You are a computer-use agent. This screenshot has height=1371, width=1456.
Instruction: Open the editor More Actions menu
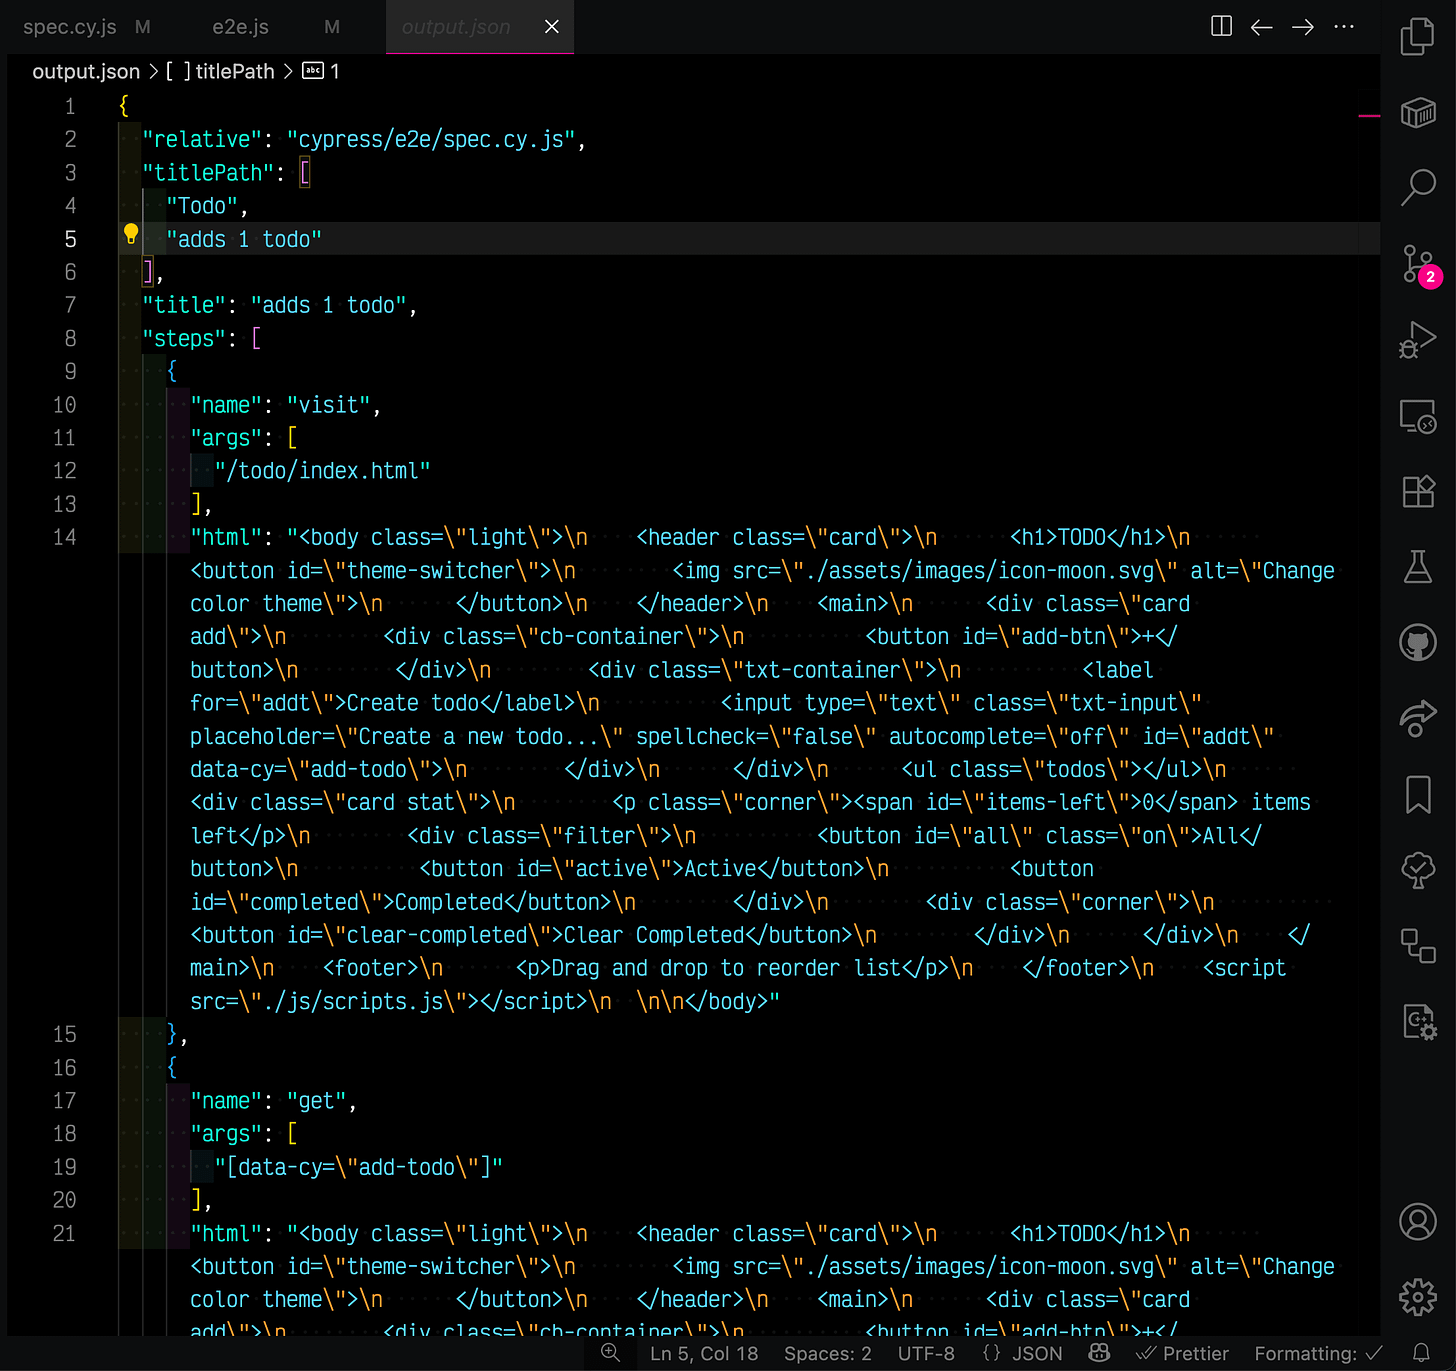tap(1344, 27)
